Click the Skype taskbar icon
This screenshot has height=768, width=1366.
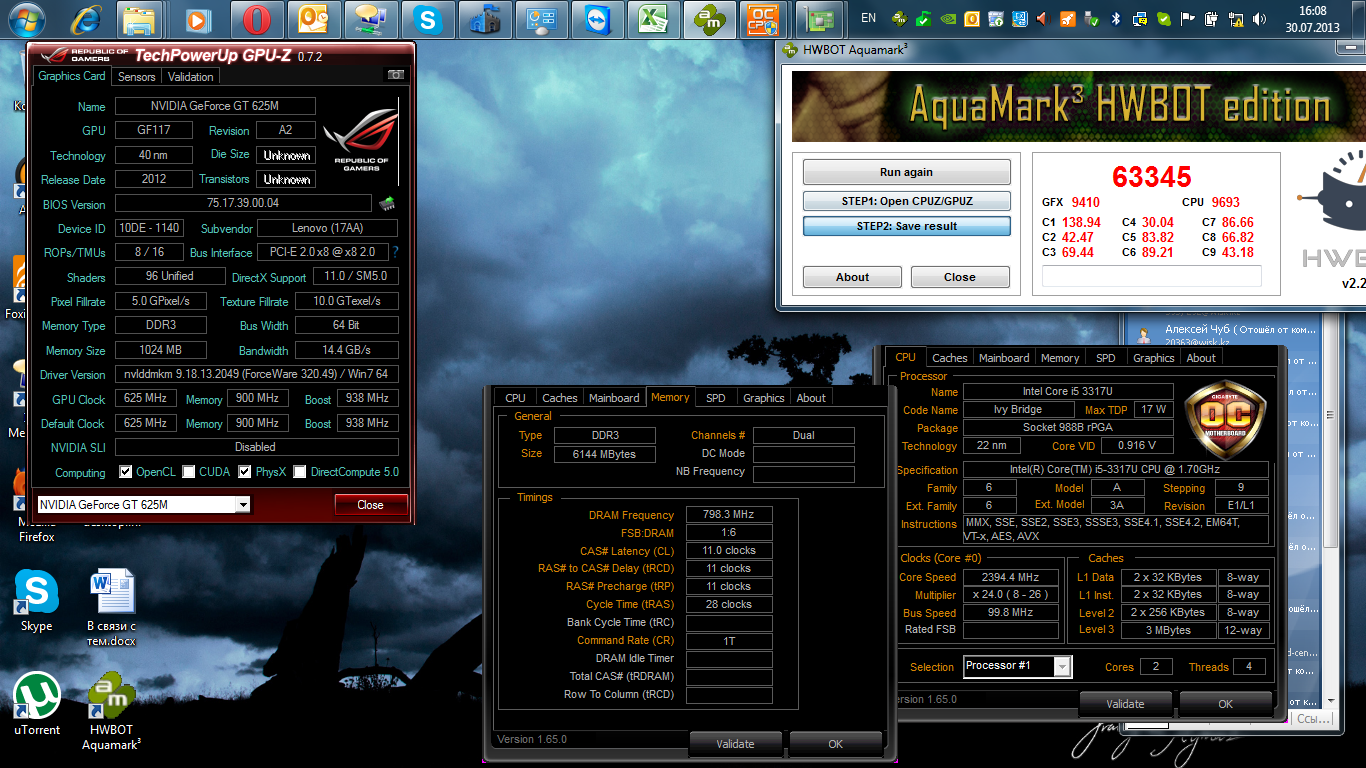pyautogui.click(x=429, y=19)
